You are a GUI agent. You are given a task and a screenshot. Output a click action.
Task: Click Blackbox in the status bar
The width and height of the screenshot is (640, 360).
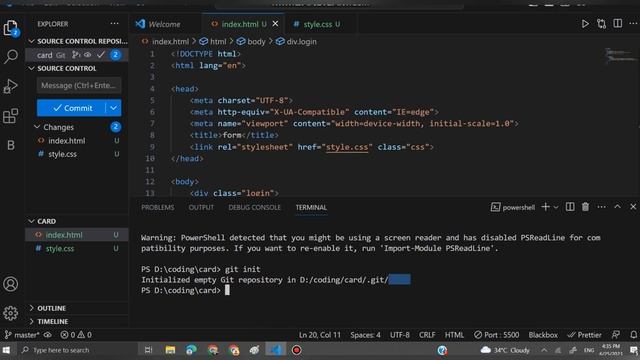pos(543,335)
